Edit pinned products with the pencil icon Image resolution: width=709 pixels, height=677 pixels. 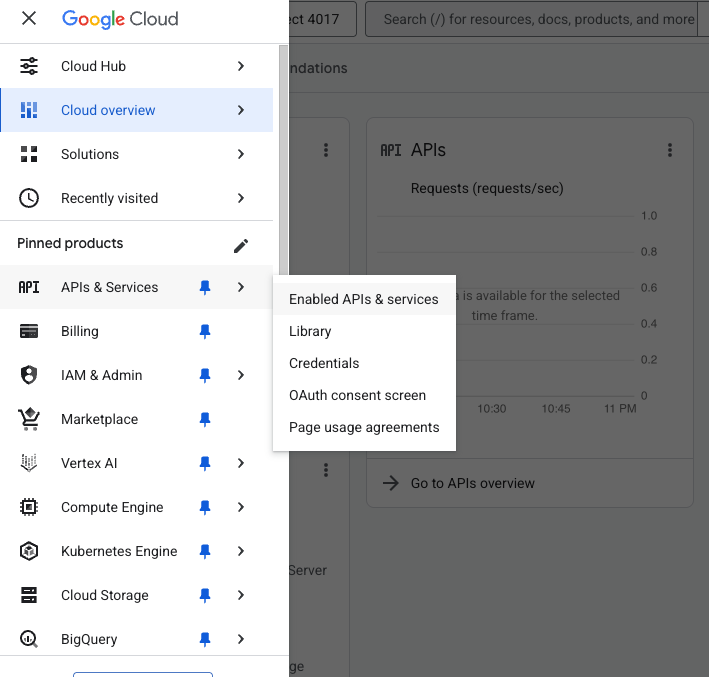click(x=241, y=246)
